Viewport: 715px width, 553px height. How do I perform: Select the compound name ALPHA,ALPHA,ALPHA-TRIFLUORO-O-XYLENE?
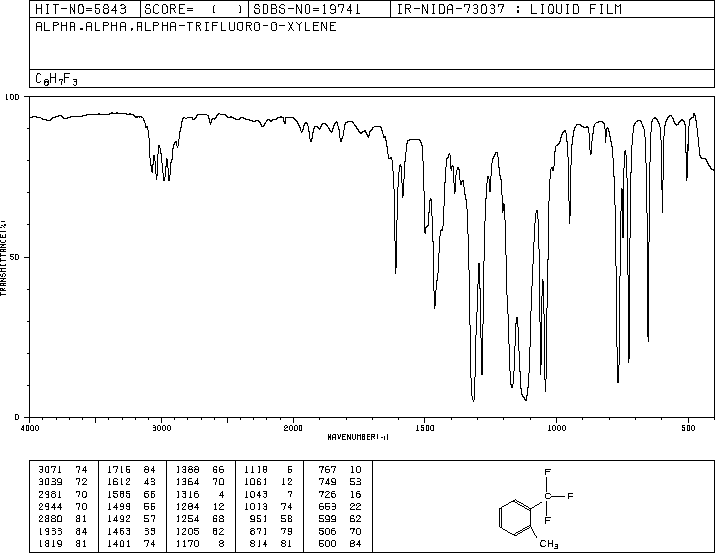(x=186, y=26)
